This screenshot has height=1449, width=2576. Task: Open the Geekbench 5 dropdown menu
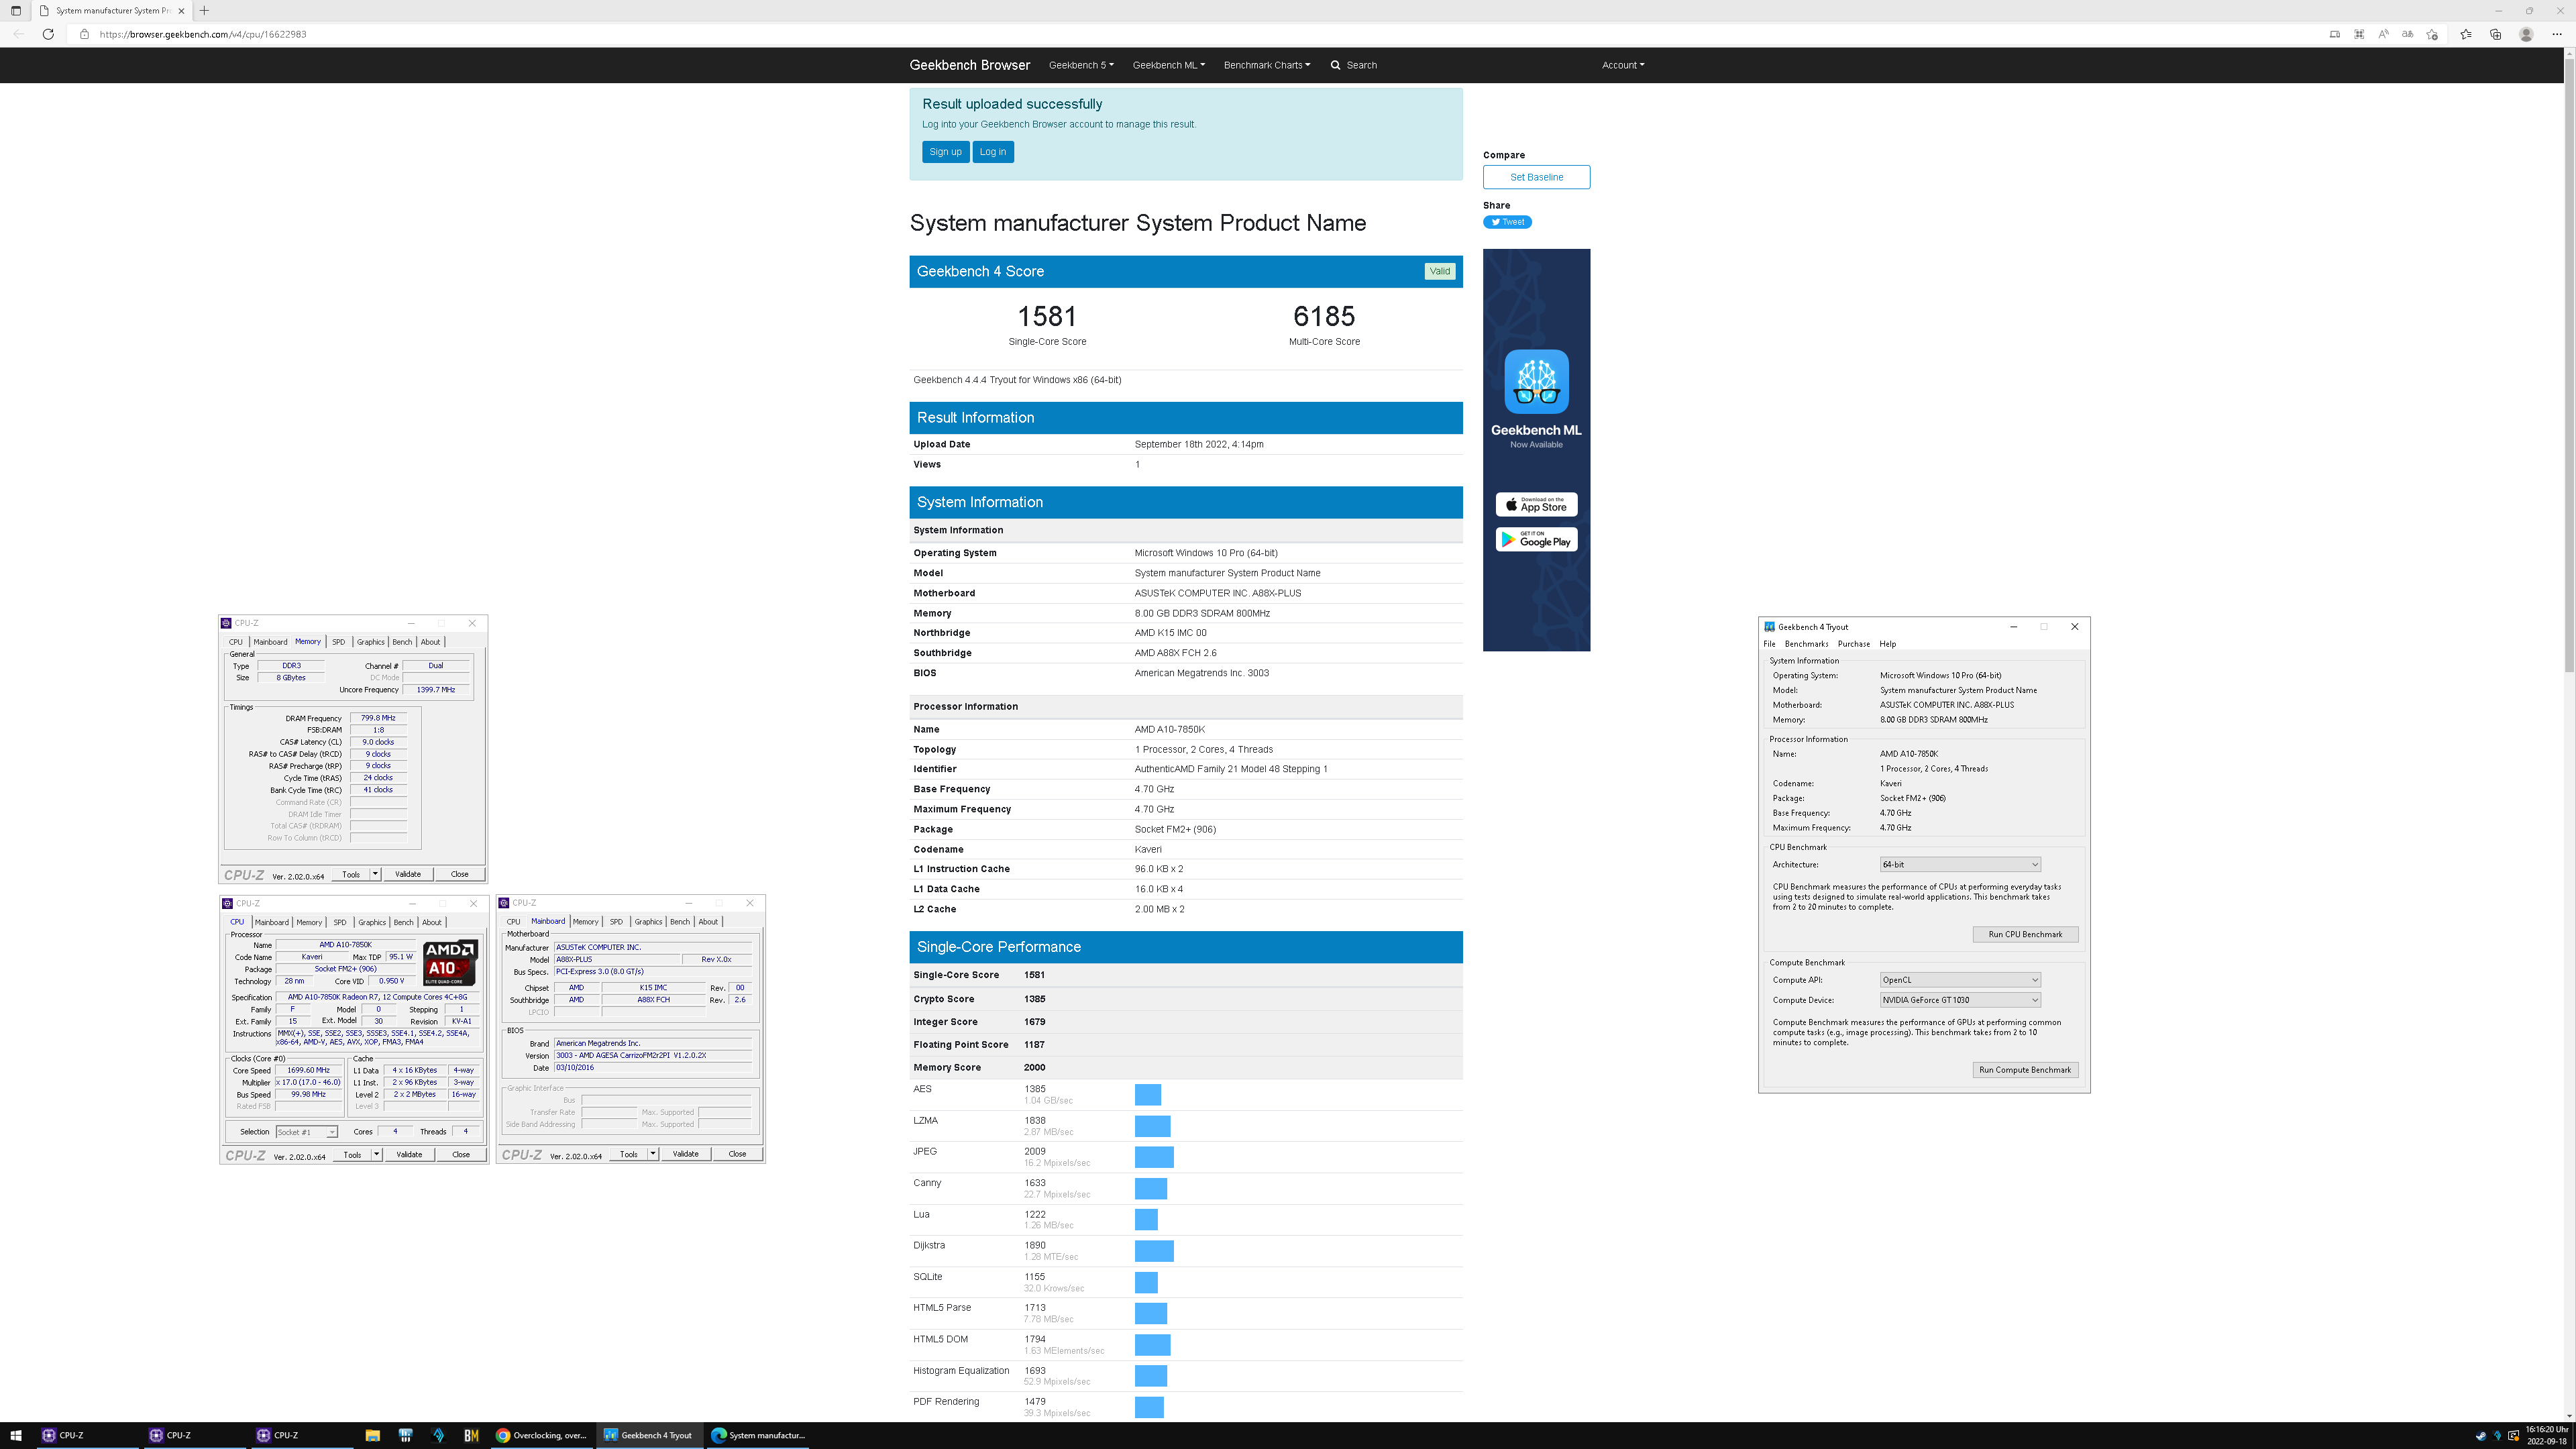(1081, 65)
